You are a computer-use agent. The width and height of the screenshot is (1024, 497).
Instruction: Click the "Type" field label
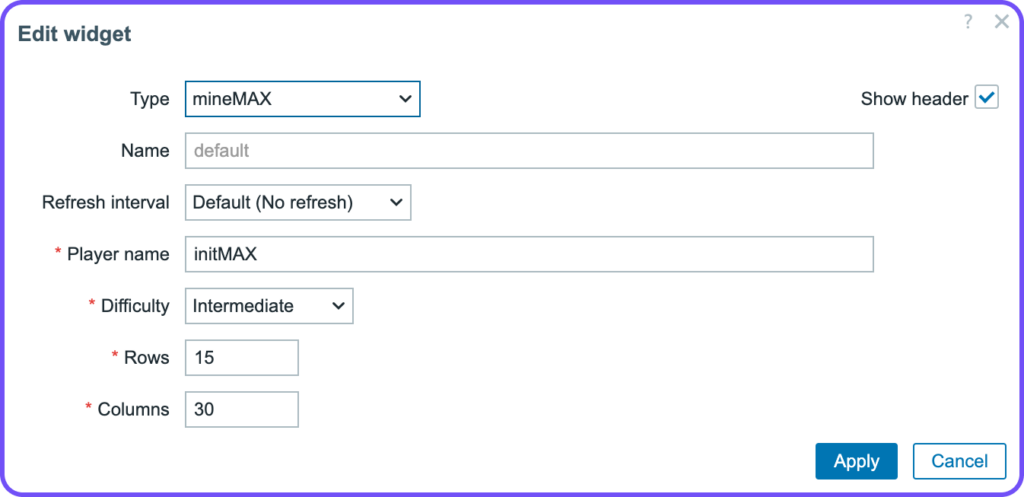(x=150, y=99)
